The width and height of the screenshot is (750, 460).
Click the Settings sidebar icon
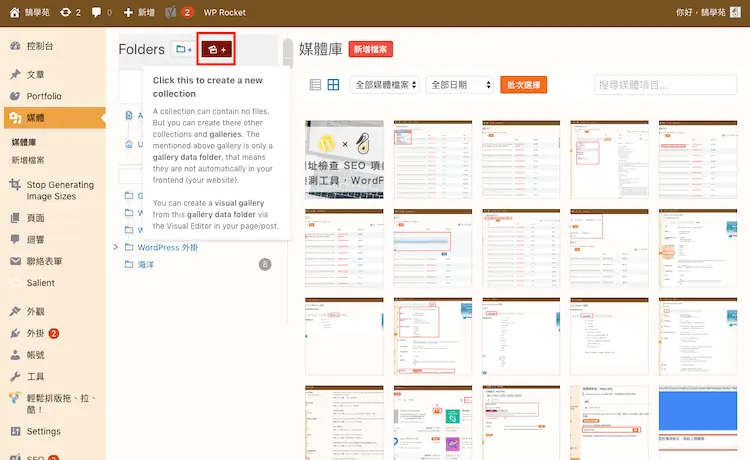click(15, 431)
